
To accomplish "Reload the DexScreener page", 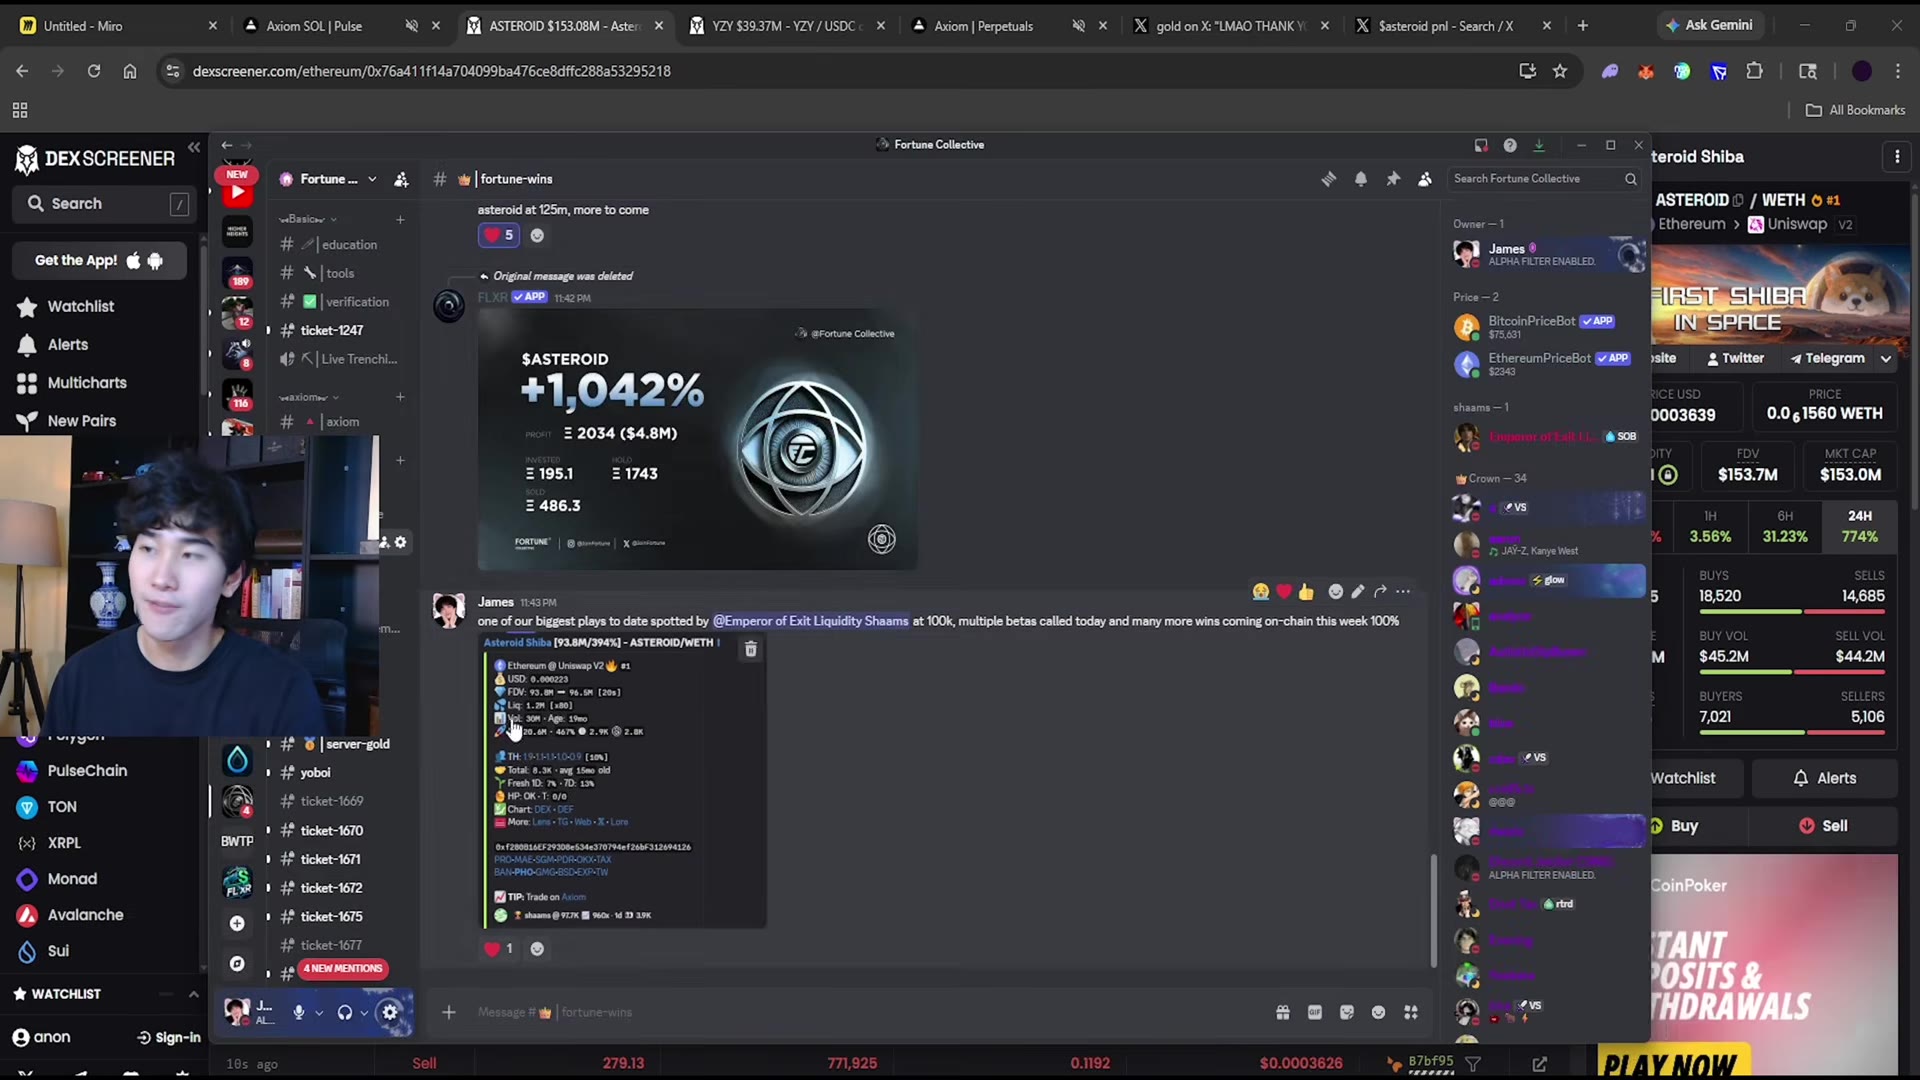I will click(x=94, y=71).
